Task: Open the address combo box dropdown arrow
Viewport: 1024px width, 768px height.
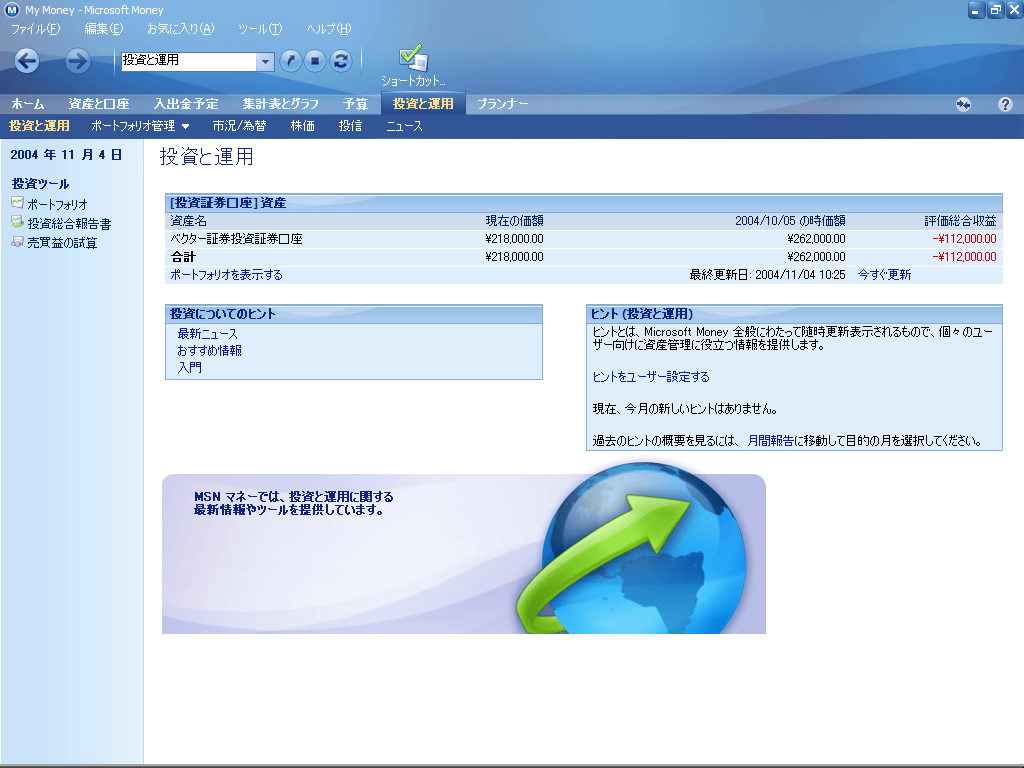Action: click(264, 61)
